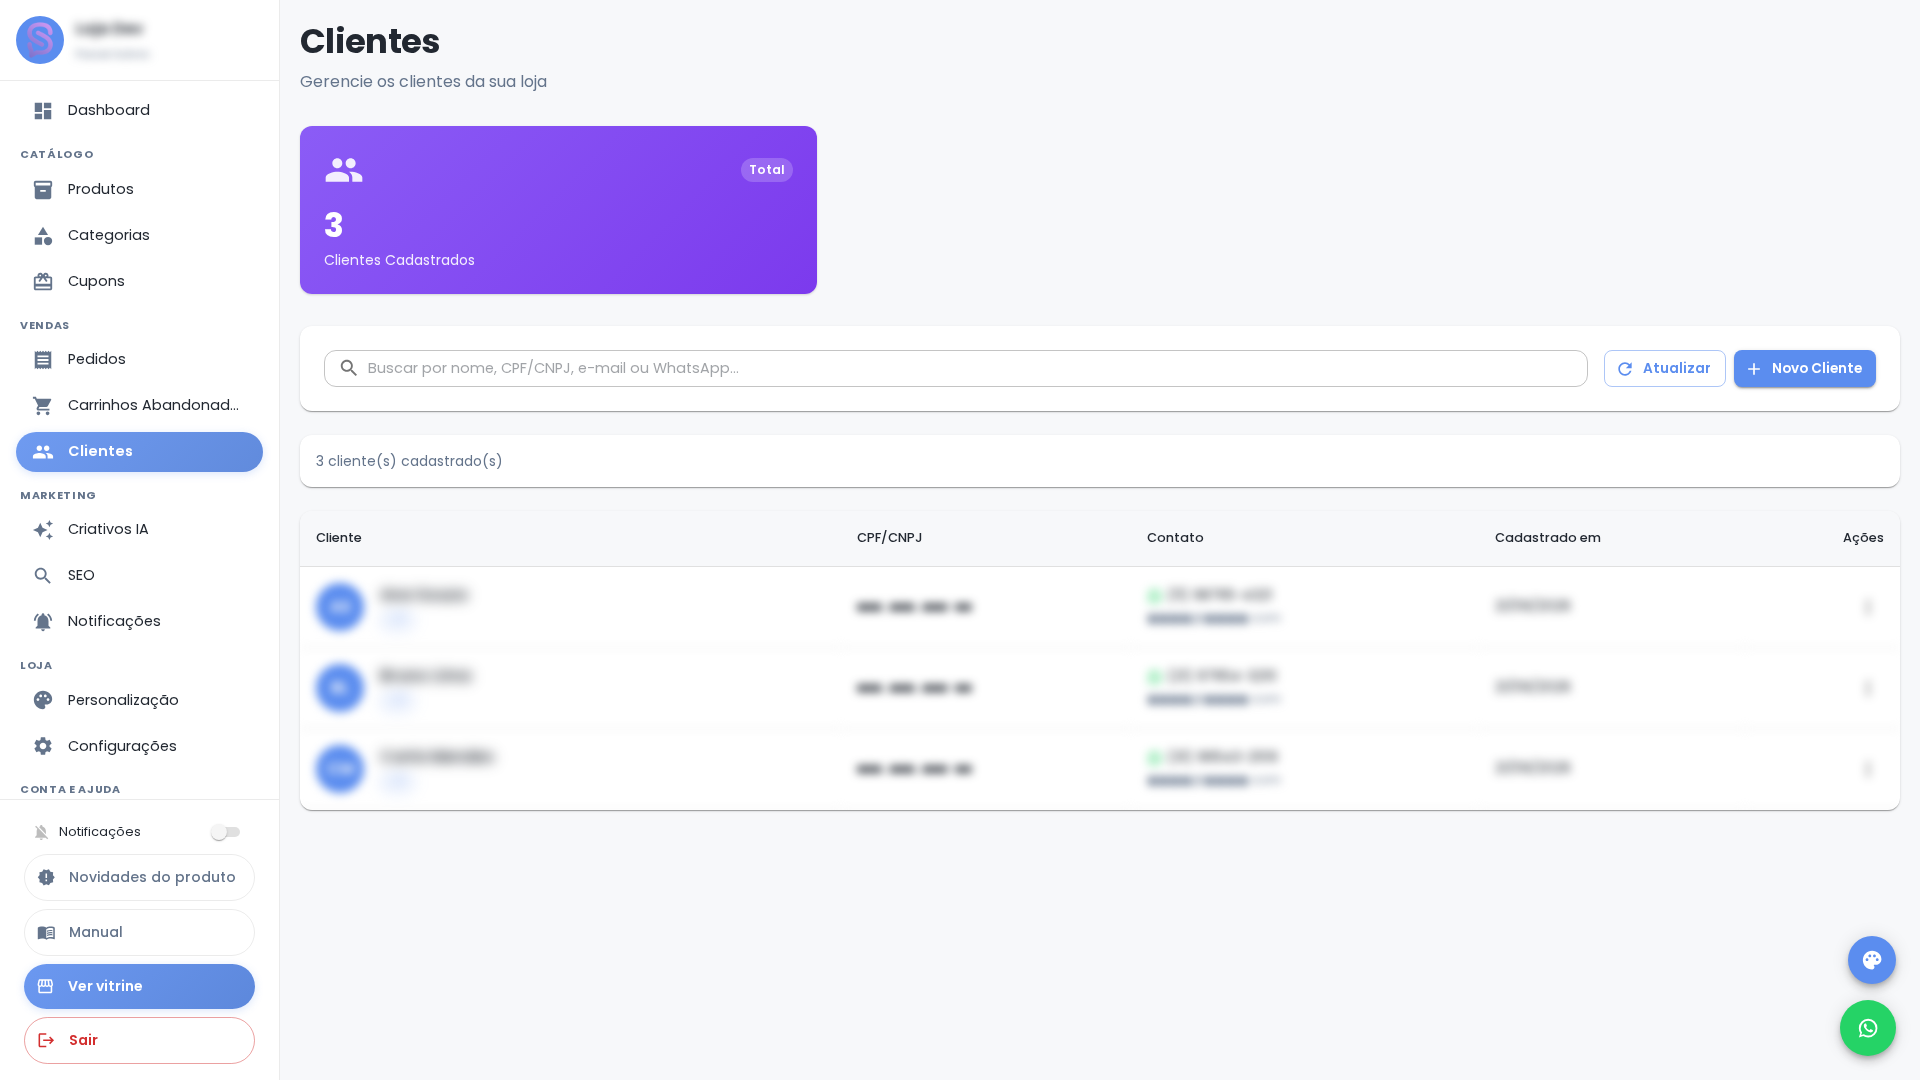Click the floating palette theme icon
The width and height of the screenshot is (1920, 1080).
[1872, 961]
